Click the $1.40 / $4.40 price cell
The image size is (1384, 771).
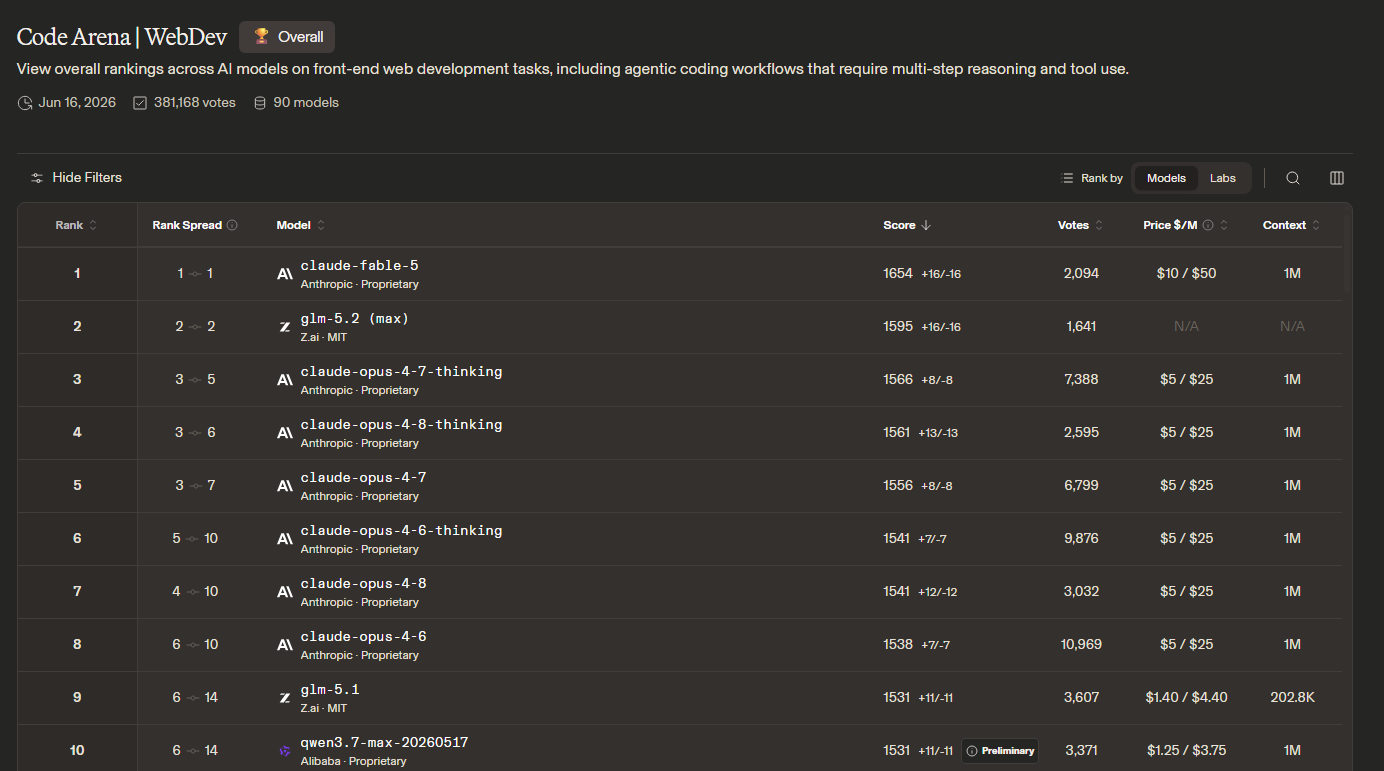[x=1186, y=698]
